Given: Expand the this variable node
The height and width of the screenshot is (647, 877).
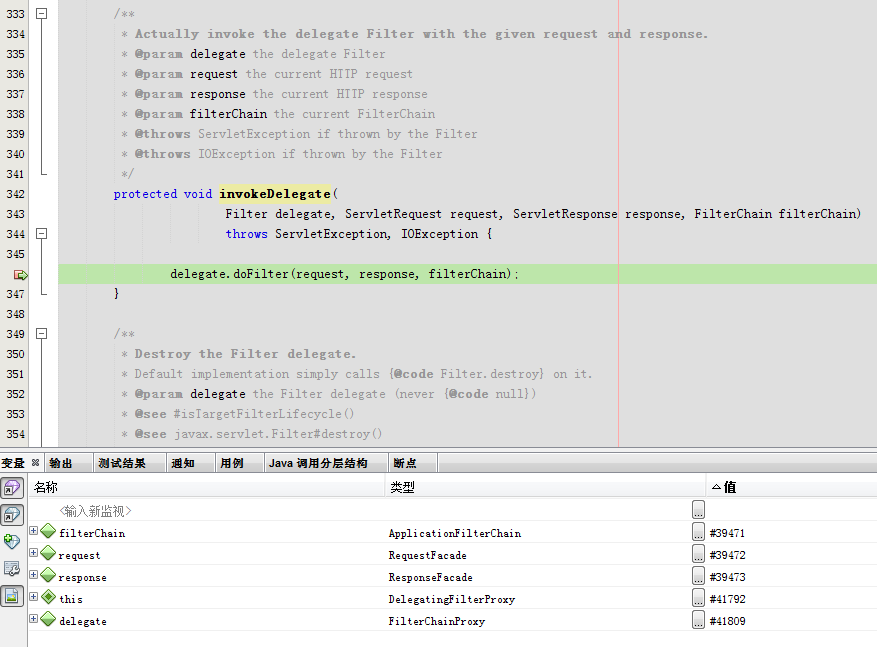Looking at the screenshot, I should point(34,597).
